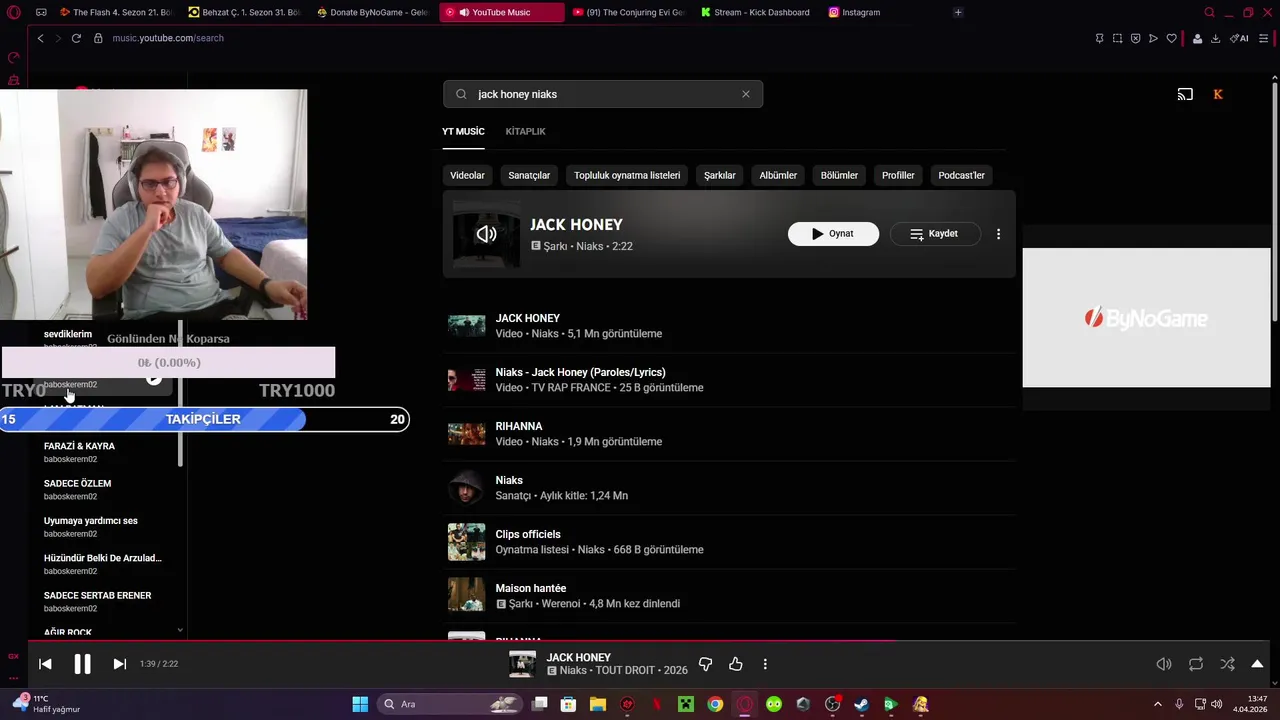Pause the playing song
Viewport: 1280px width, 720px height.
pyautogui.click(x=82, y=664)
